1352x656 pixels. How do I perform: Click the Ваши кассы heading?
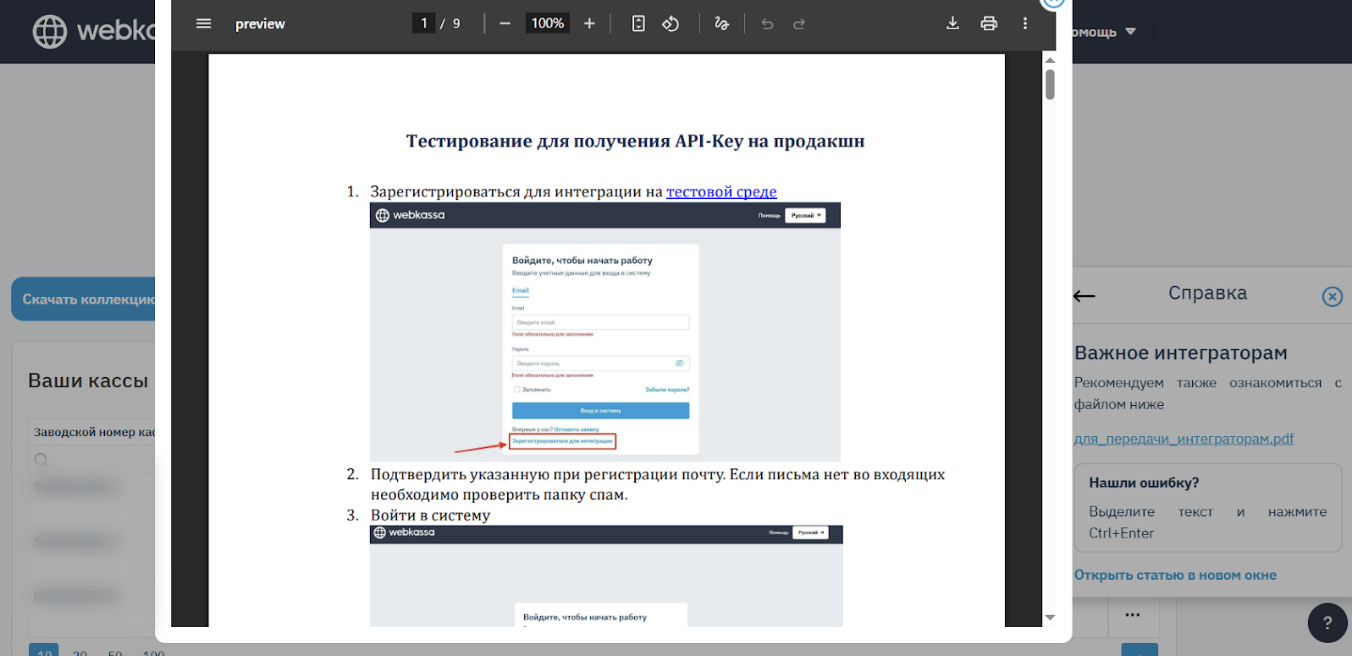click(88, 380)
